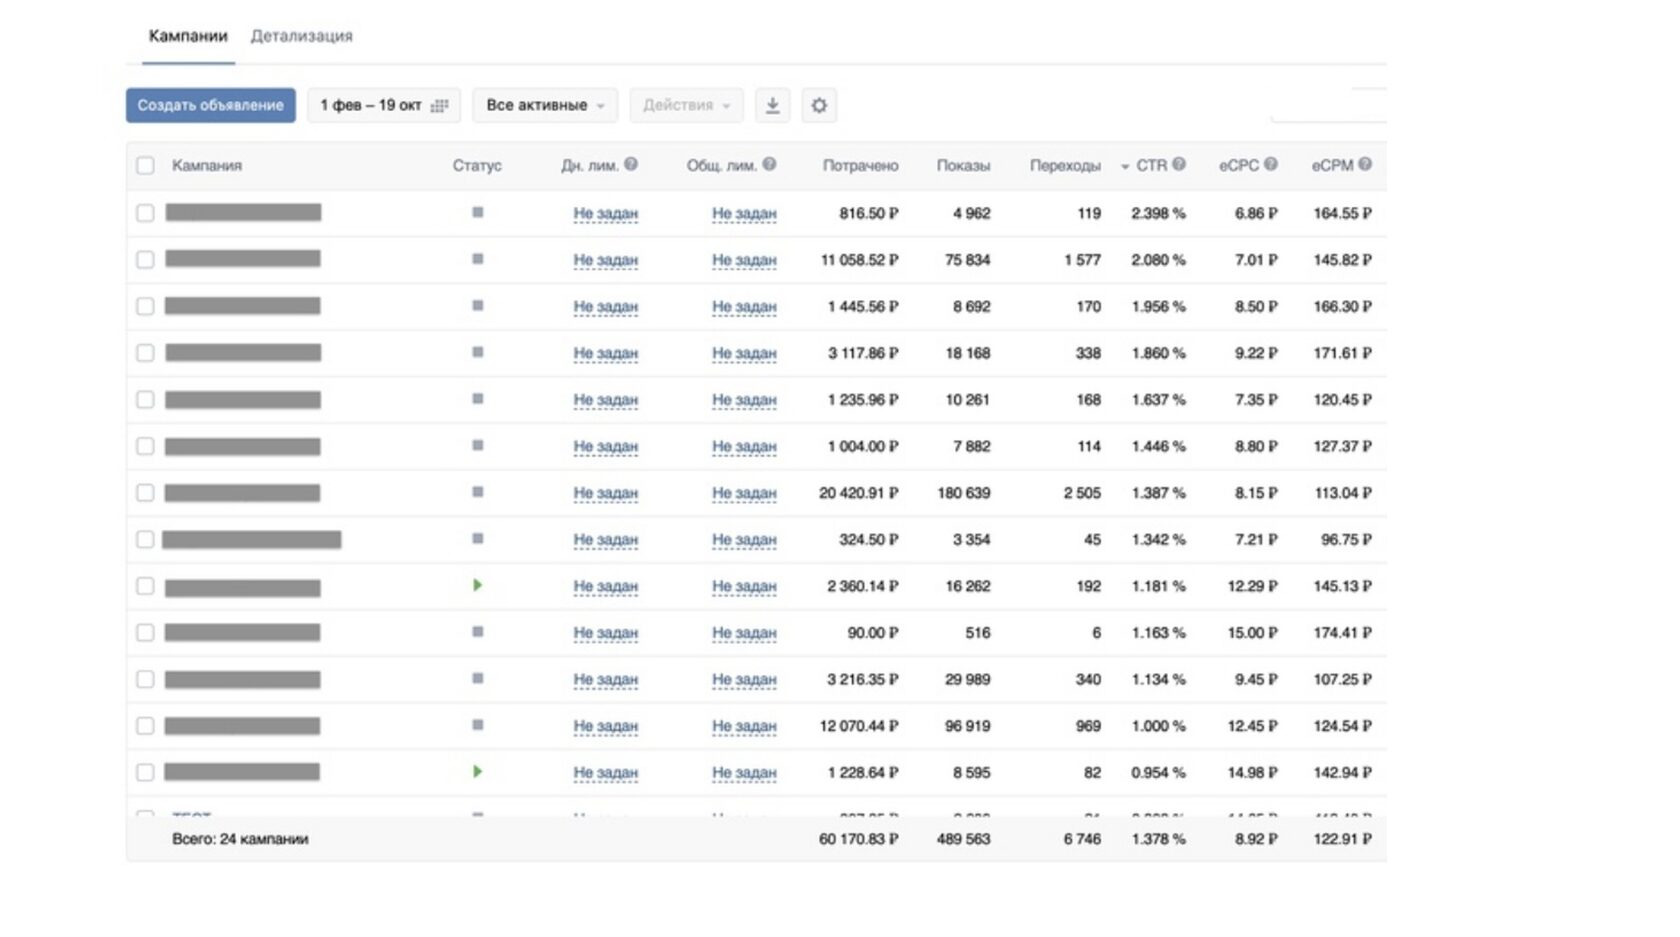Sort by Потрачено column header
Viewport: 1680px width, 937px height.
[x=860, y=165]
